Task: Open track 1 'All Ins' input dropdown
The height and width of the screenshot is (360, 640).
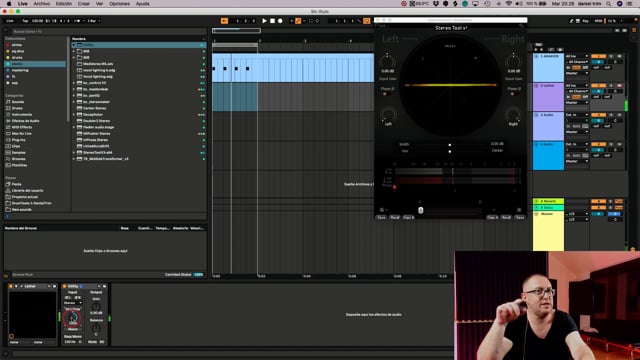Action: point(577,56)
